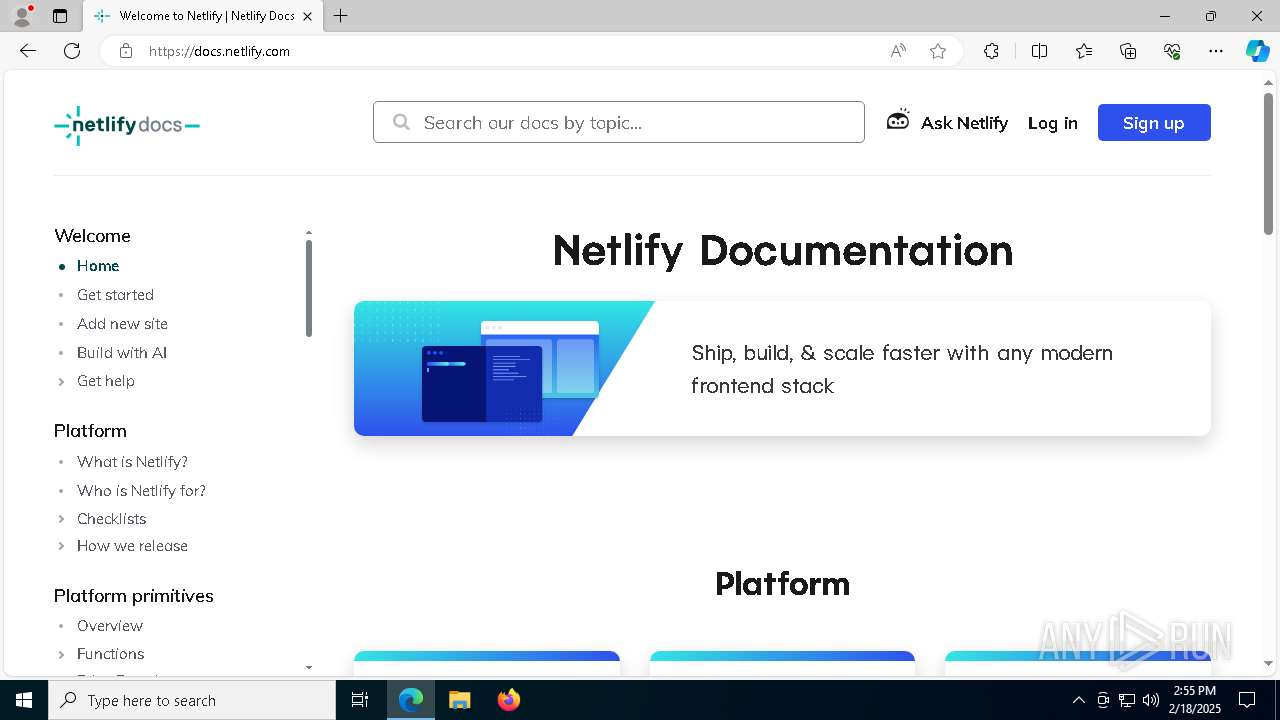Click the Platform primitives sidebar heading
Image resolution: width=1280 pixels, height=720 pixels.
[x=134, y=596]
